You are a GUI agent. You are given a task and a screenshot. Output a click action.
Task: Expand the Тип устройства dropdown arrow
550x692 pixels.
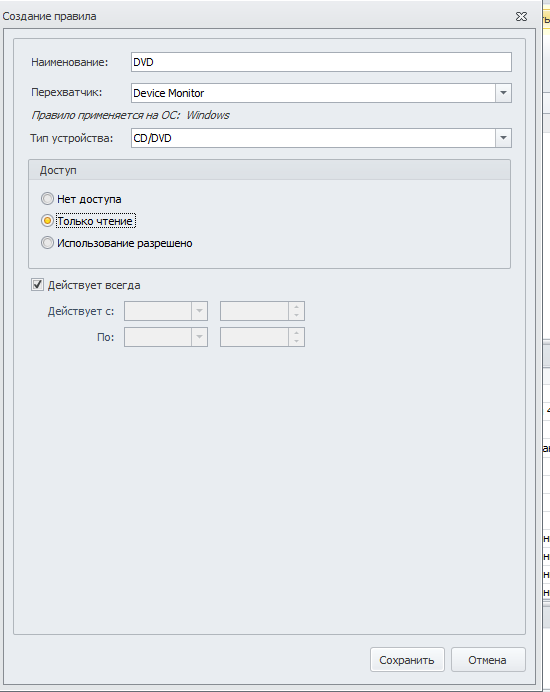pyautogui.click(x=503, y=138)
